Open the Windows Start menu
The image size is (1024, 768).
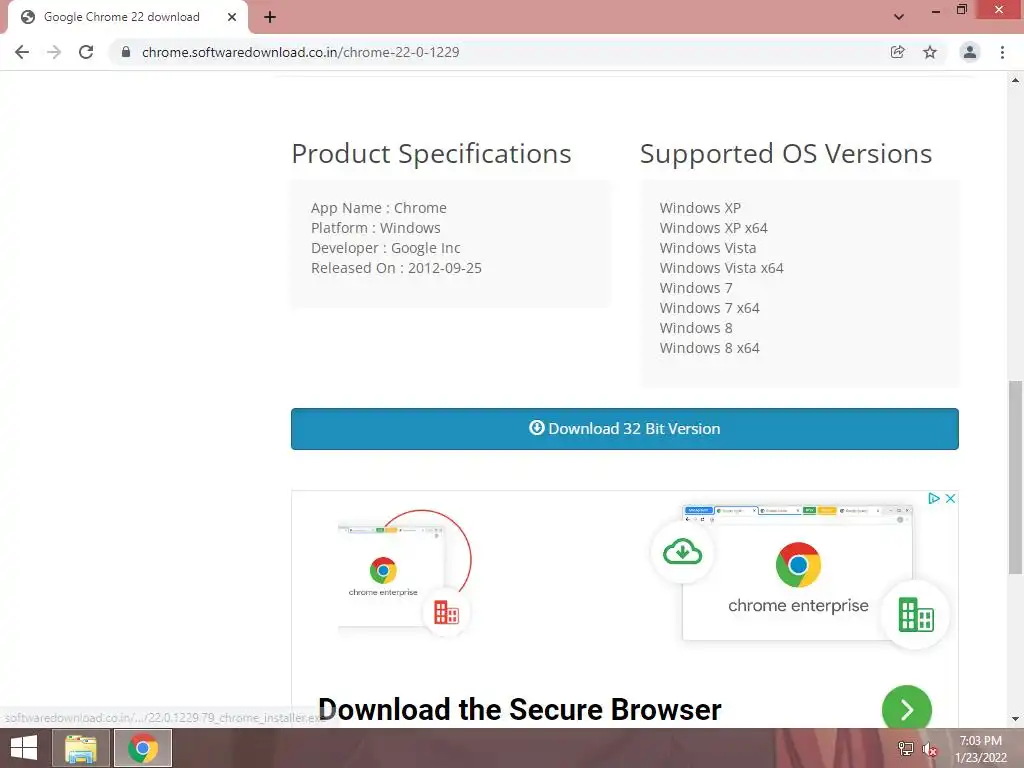pos(24,748)
